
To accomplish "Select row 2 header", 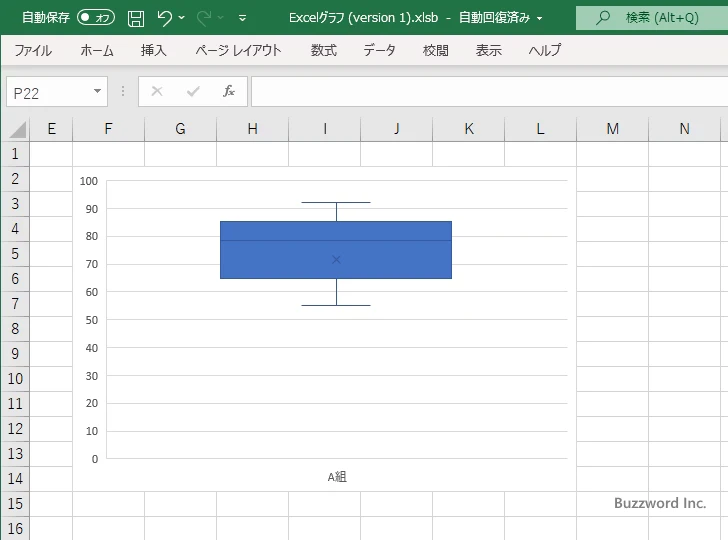I will [x=15, y=179].
